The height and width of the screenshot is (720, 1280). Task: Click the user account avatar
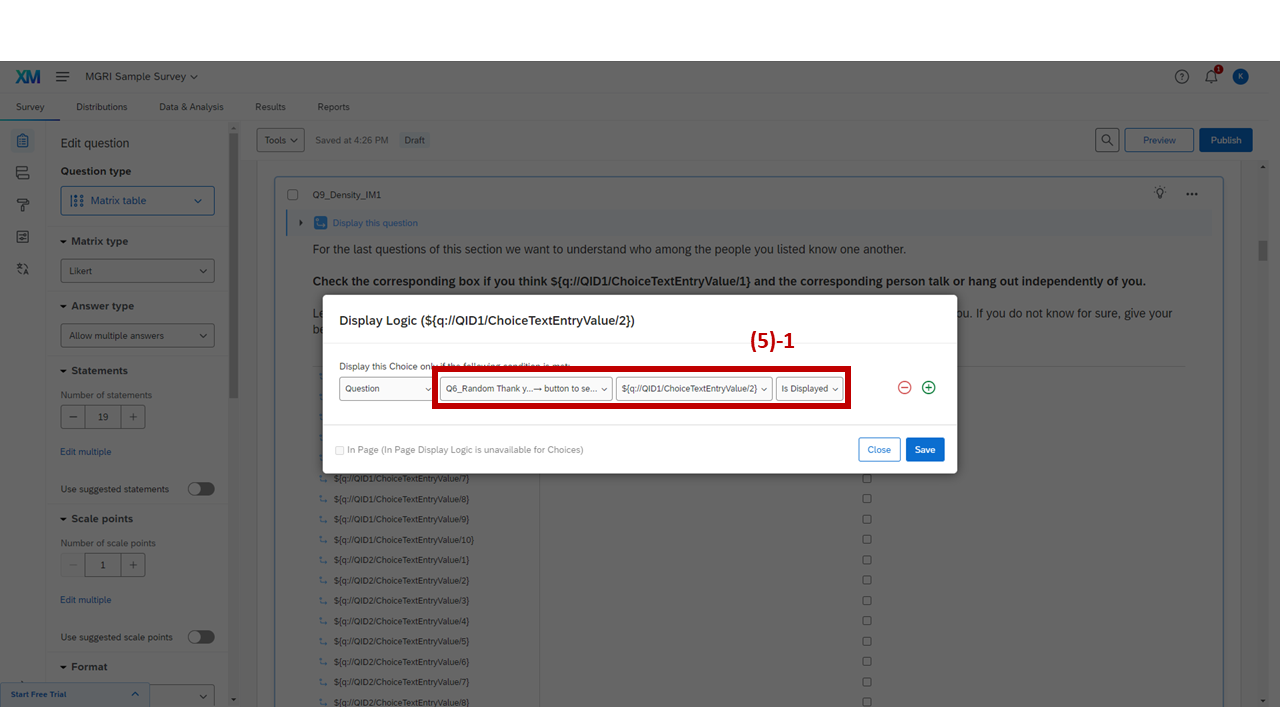(x=1240, y=77)
